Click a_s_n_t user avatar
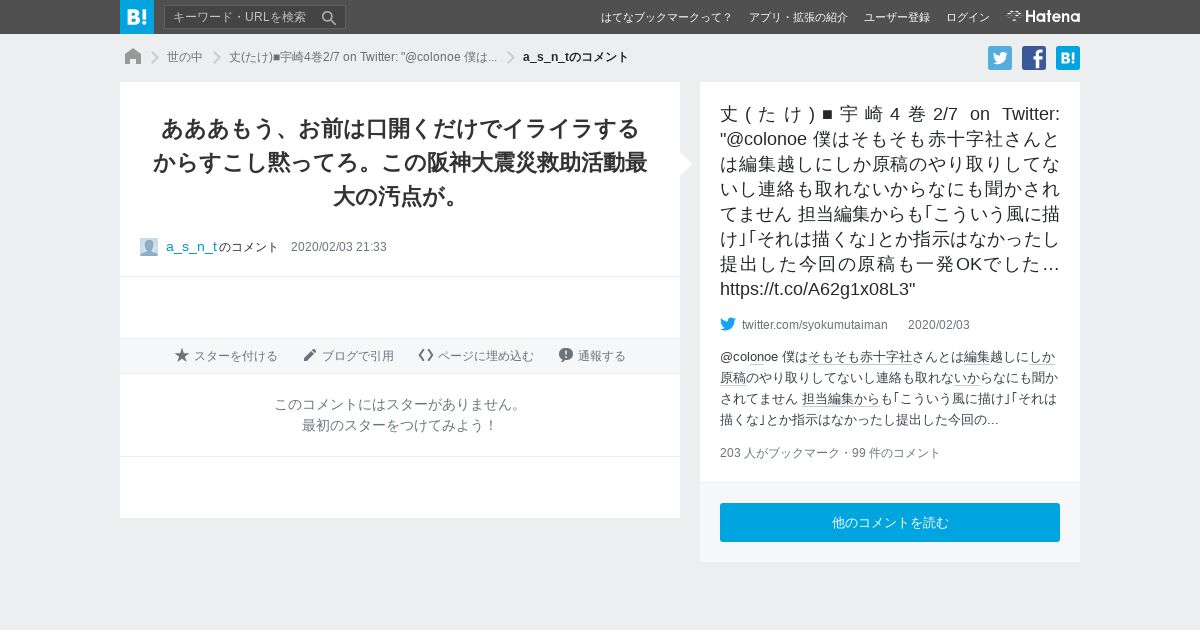This screenshot has width=1200, height=630. [149, 247]
